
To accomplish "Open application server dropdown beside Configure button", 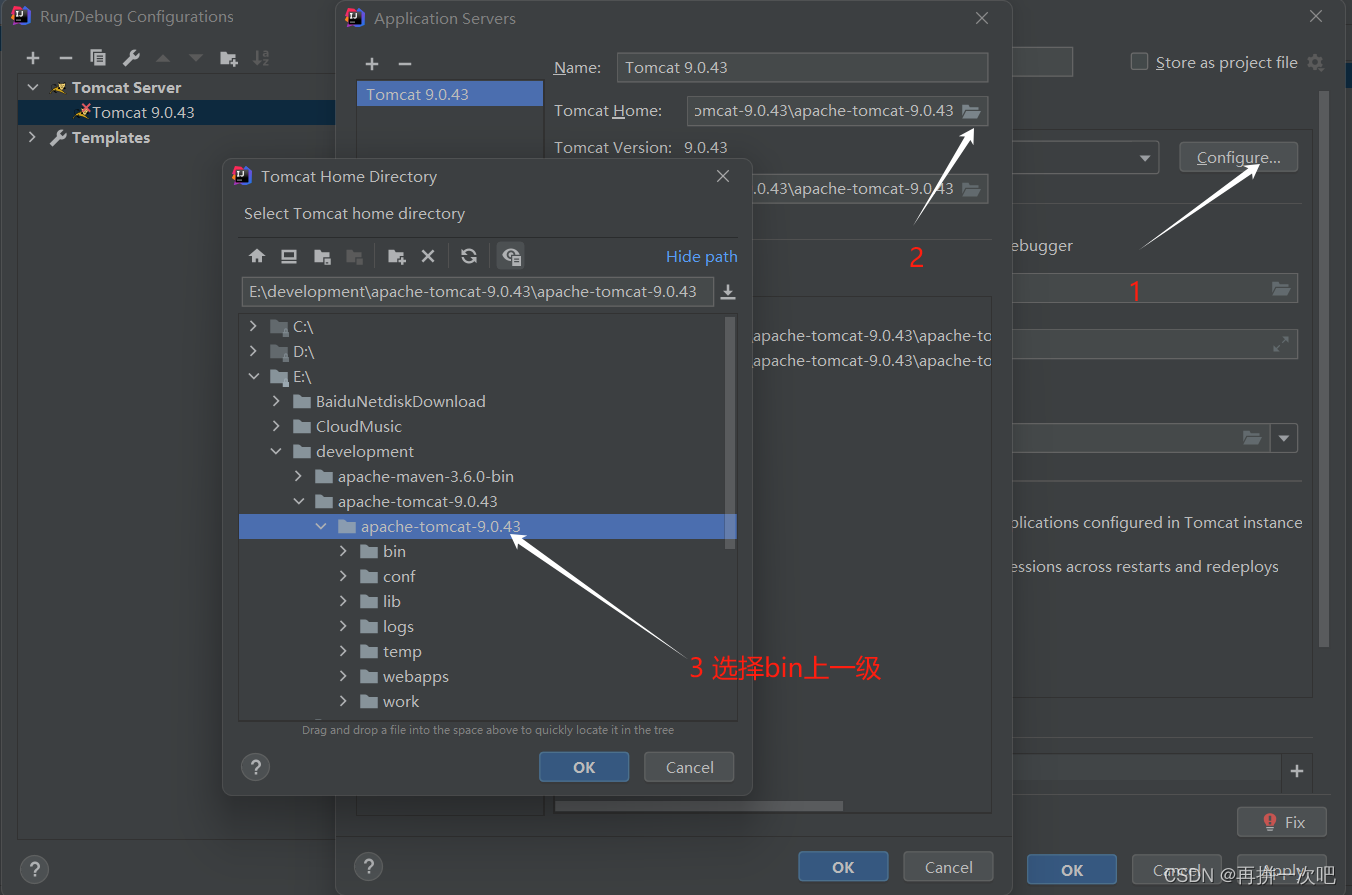I will pos(1145,158).
